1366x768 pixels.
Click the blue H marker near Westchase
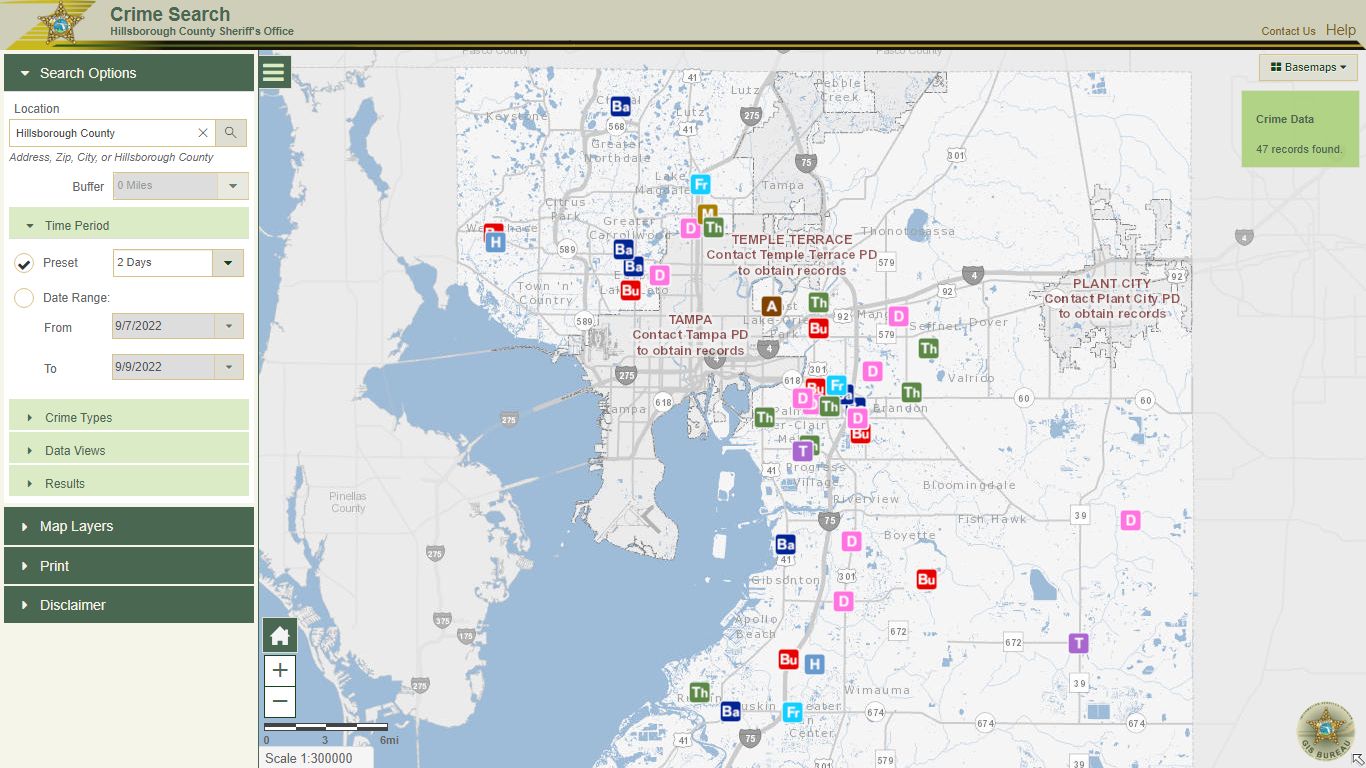[495, 241]
